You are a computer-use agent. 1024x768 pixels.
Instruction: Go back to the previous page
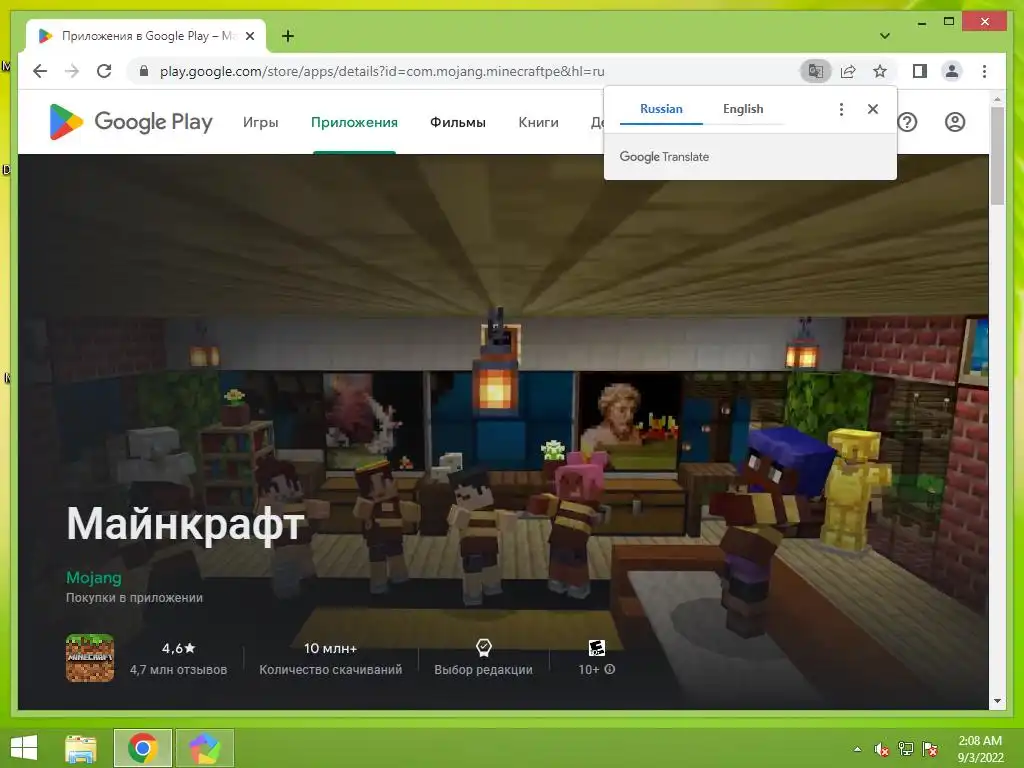point(40,71)
